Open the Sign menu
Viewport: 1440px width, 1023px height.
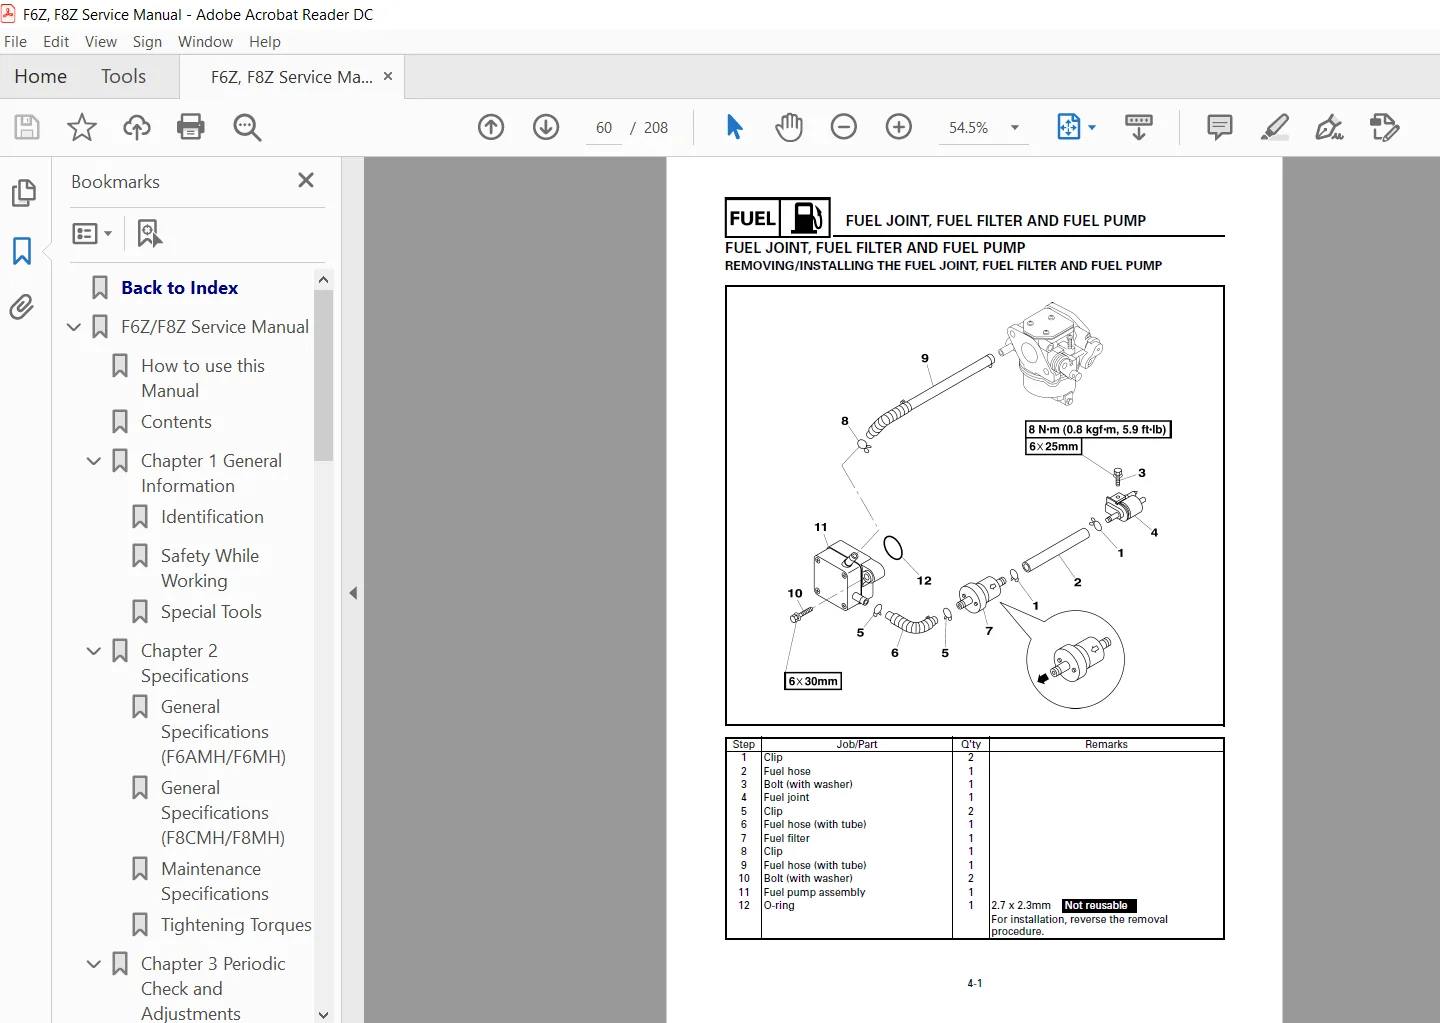click(x=147, y=42)
